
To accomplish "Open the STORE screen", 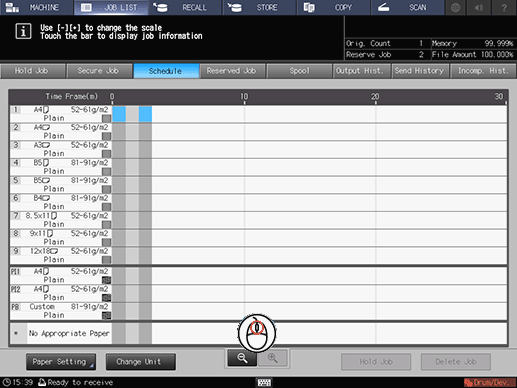I will pyautogui.click(x=260, y=7).
